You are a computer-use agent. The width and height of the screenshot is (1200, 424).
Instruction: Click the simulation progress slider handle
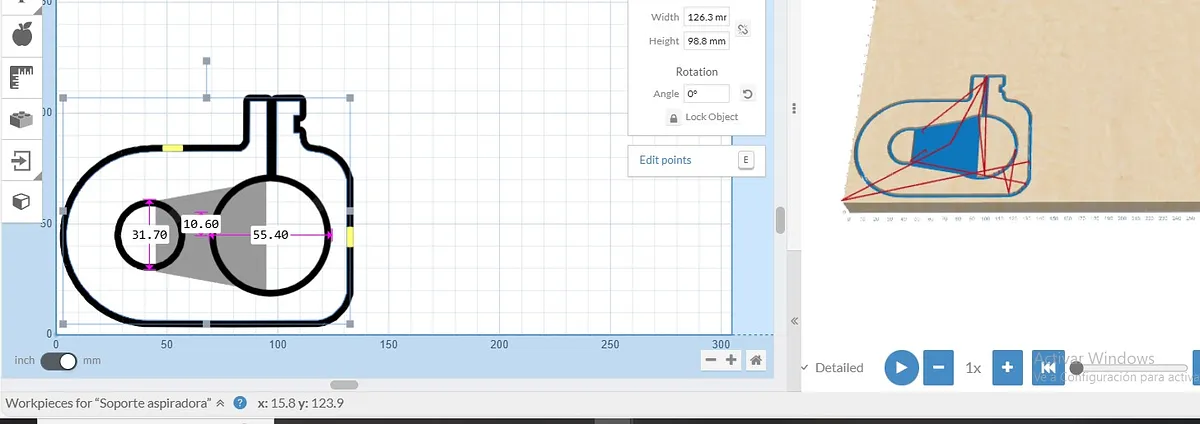coord(1076,368)
